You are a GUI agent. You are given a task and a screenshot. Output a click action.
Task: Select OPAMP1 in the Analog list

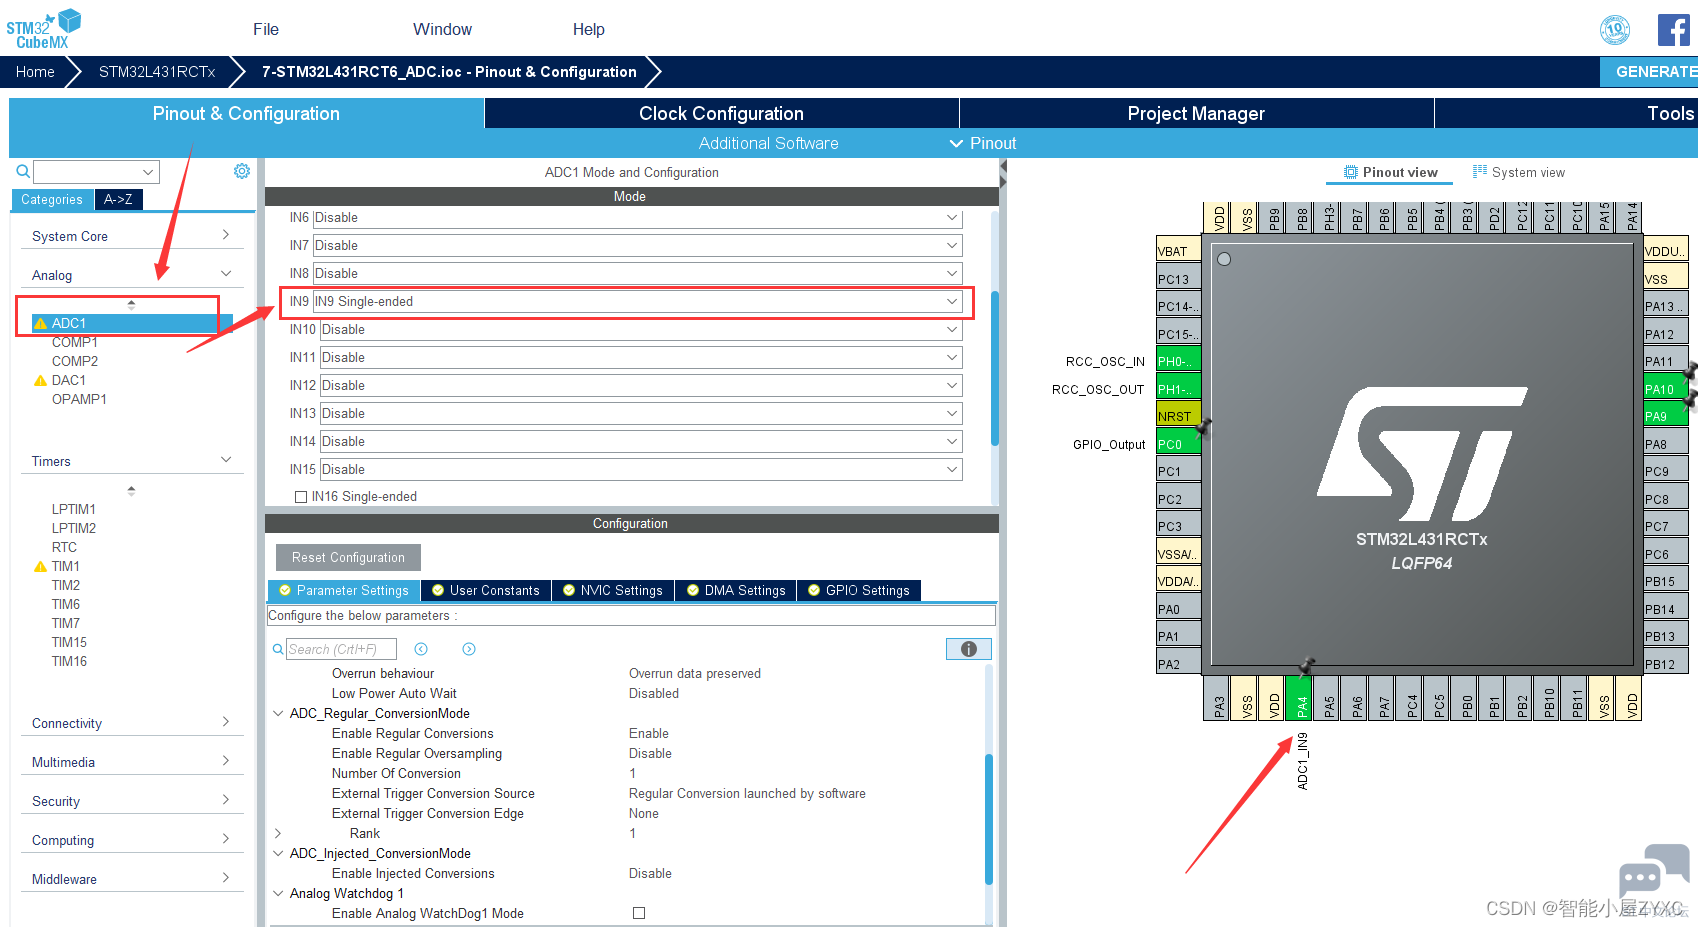(79, 399)
